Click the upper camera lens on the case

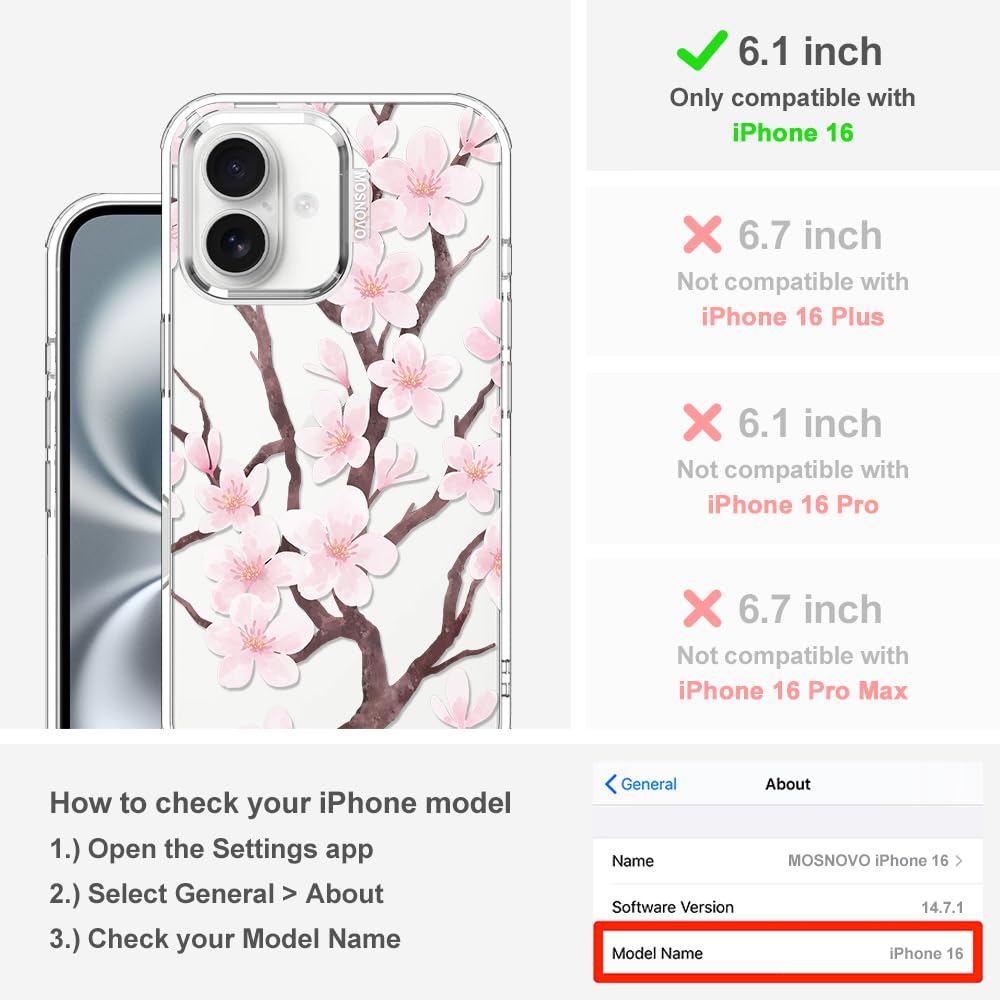point(235,168)
